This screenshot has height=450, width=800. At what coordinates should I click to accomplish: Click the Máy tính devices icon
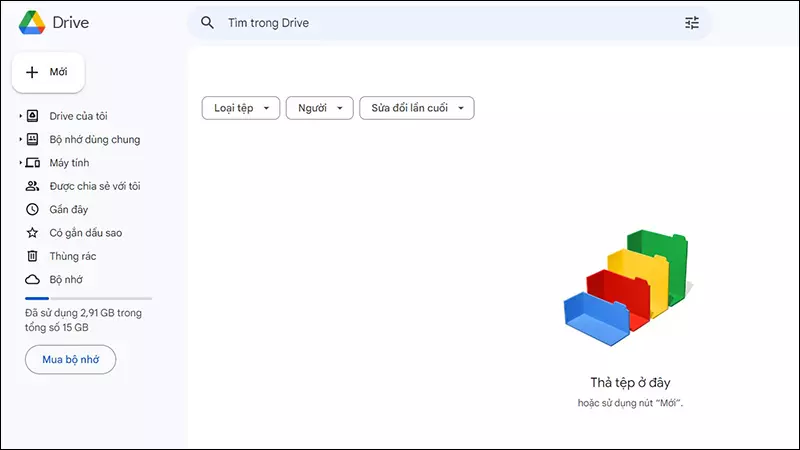(32, 163)
